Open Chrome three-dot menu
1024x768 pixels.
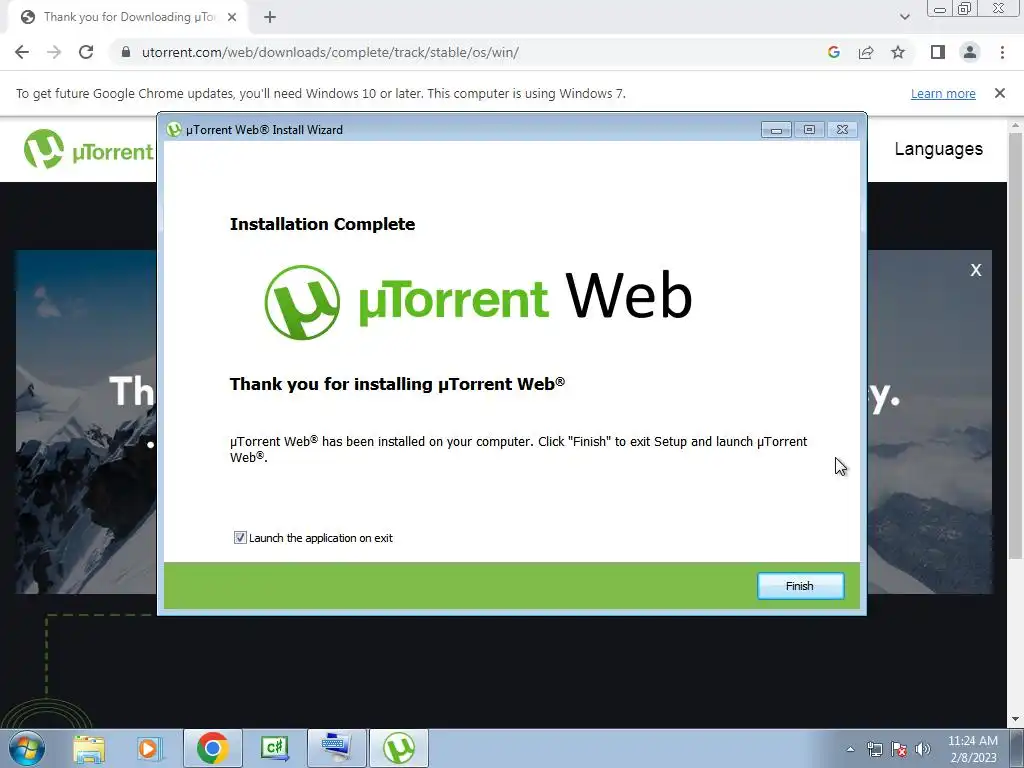click(x=1002, y=52)
